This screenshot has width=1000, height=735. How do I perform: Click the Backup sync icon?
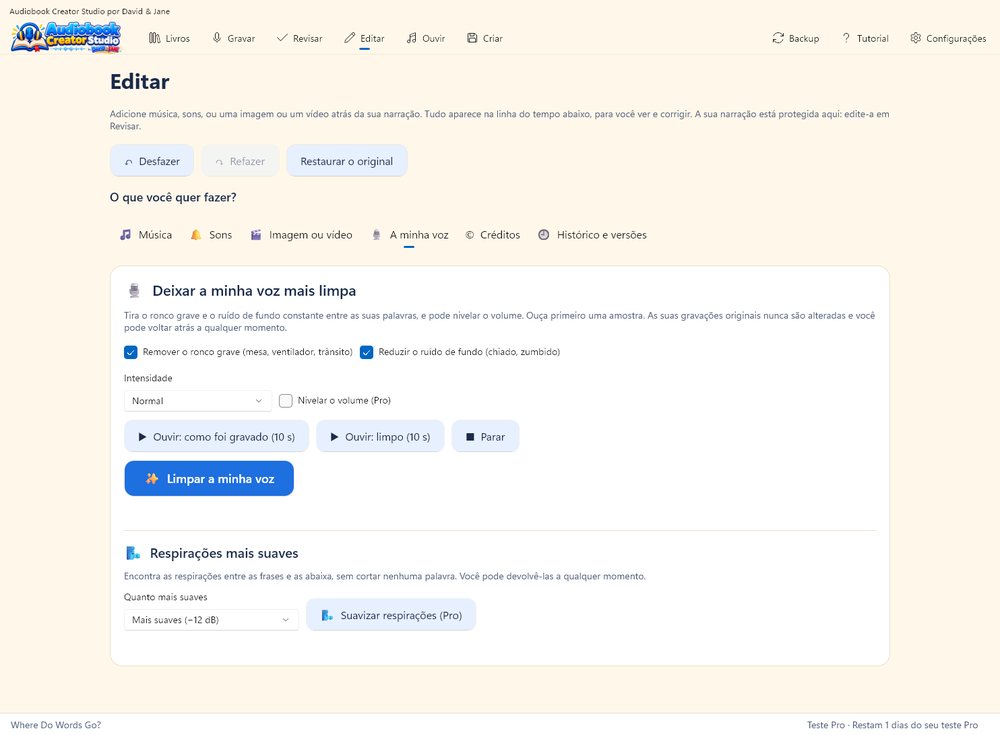(x=778, y=38)
